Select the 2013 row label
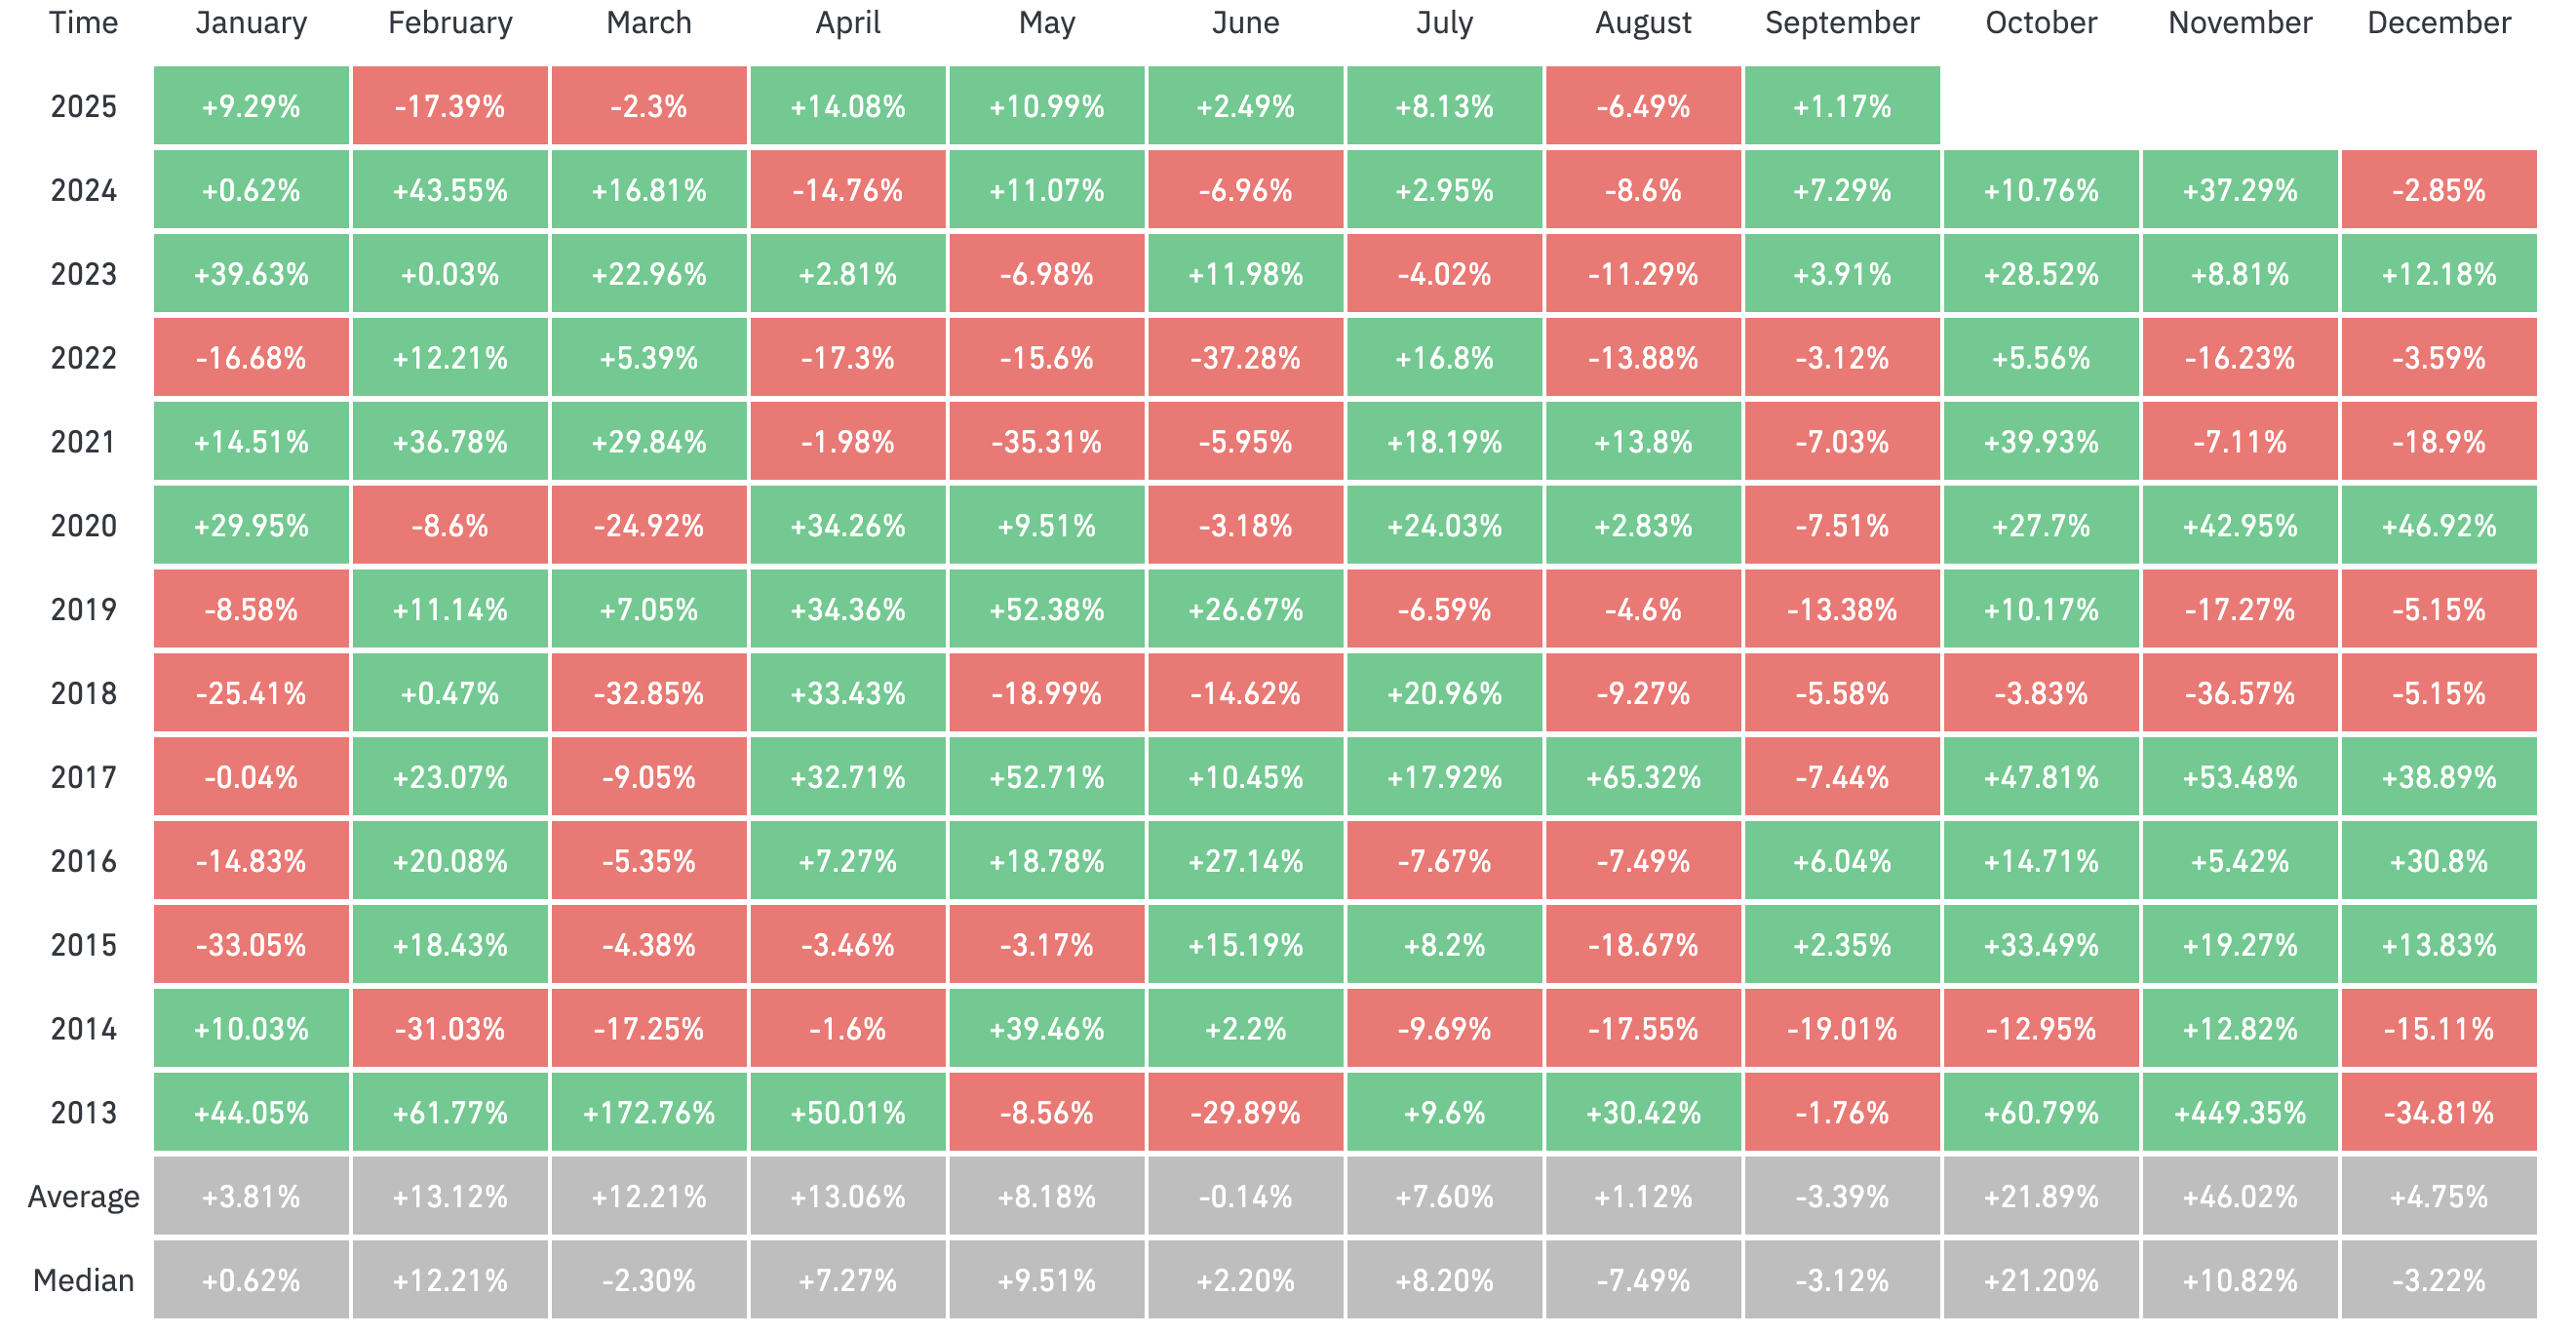This screenshot has height=1335, width=2576. coord(83,1112)
